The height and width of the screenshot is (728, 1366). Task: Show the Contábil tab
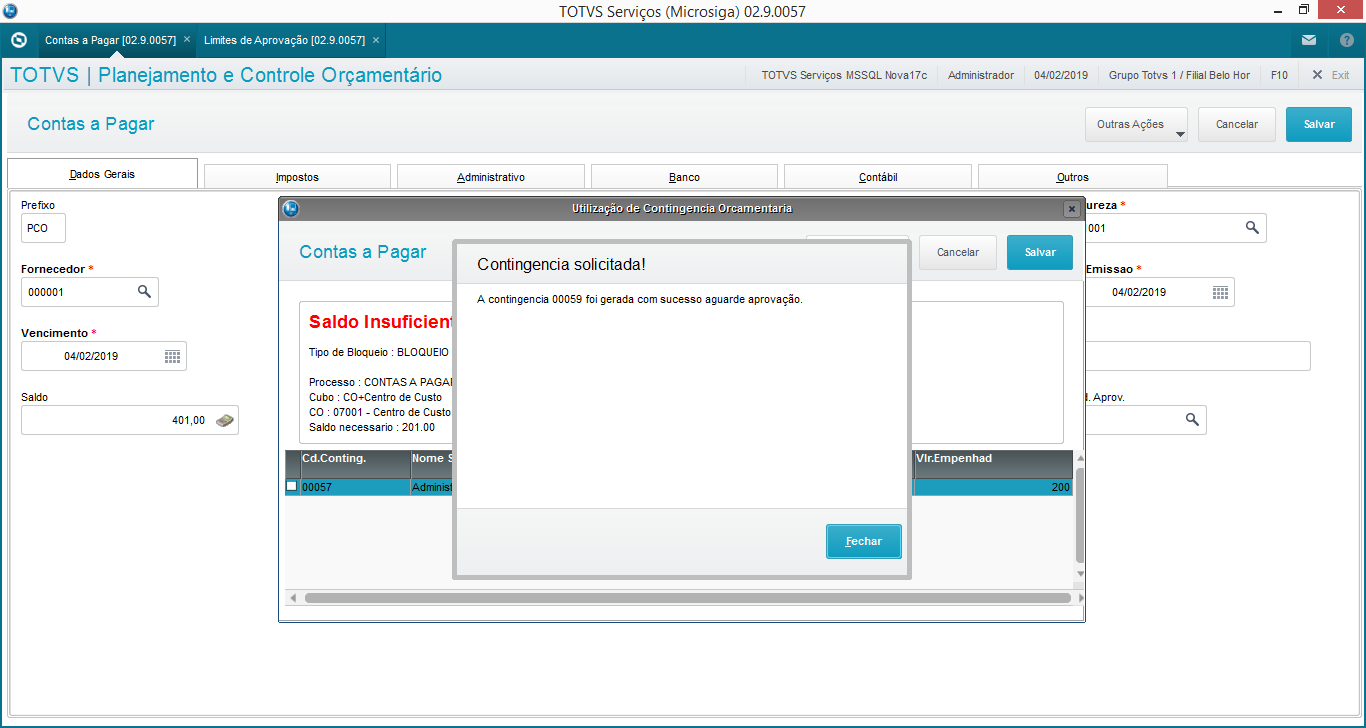[x=878, y=177]
